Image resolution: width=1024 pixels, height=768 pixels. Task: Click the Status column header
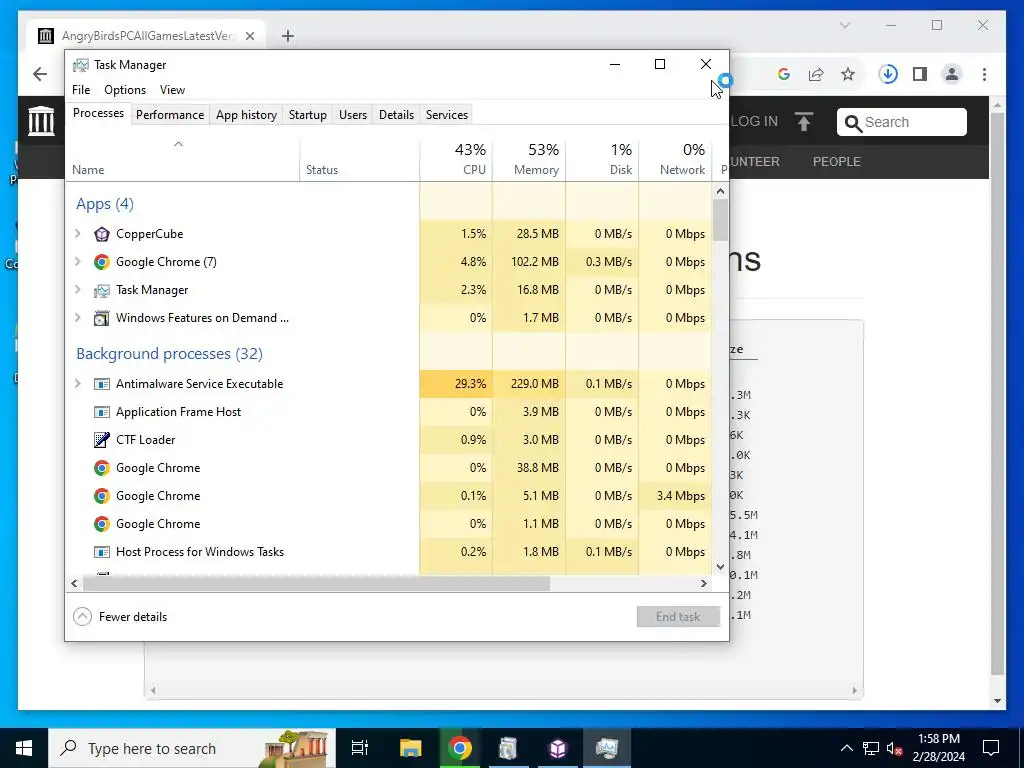[359, 159]
